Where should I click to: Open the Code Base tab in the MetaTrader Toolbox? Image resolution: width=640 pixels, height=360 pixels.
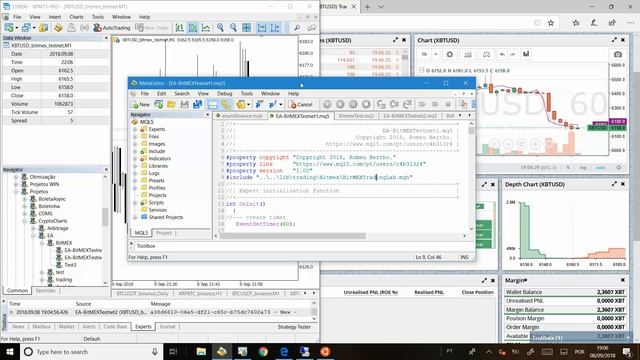click(115, 327)
